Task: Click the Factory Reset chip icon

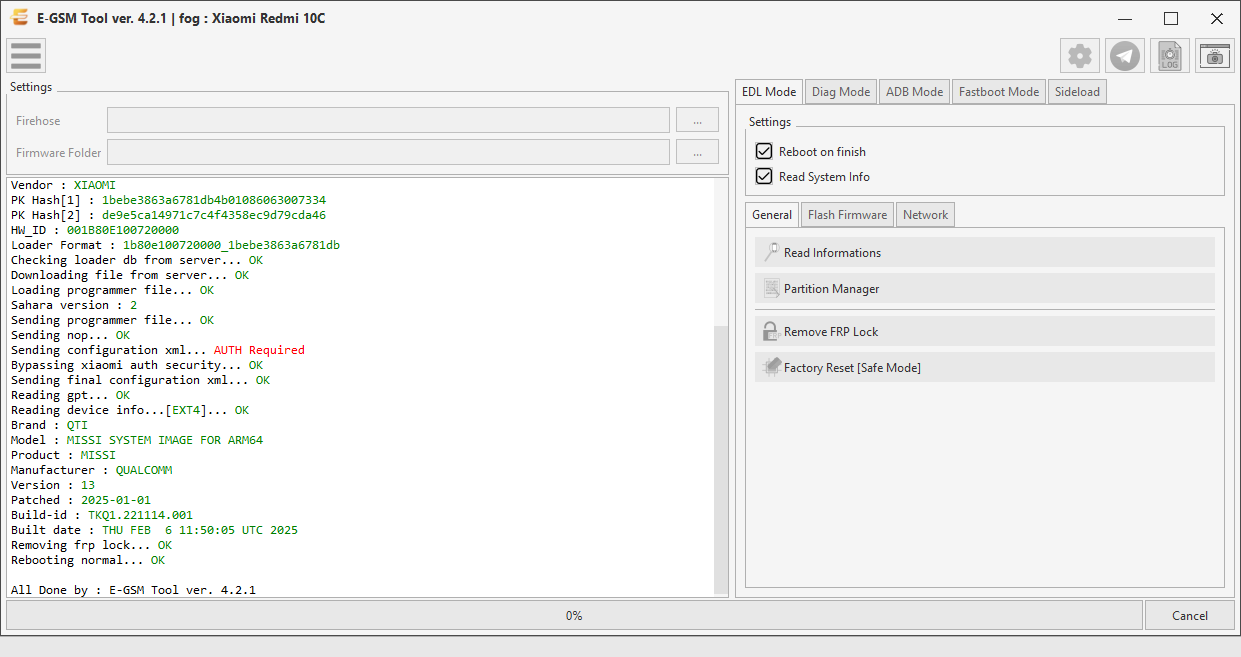Action: pos(771,367)
